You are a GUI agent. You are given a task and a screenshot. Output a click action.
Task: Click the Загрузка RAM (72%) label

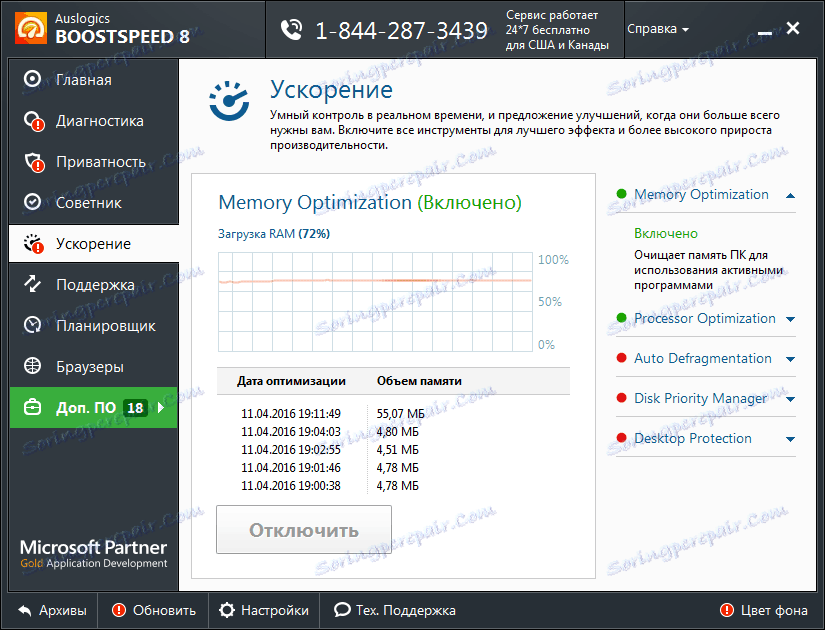pos(274,234)
